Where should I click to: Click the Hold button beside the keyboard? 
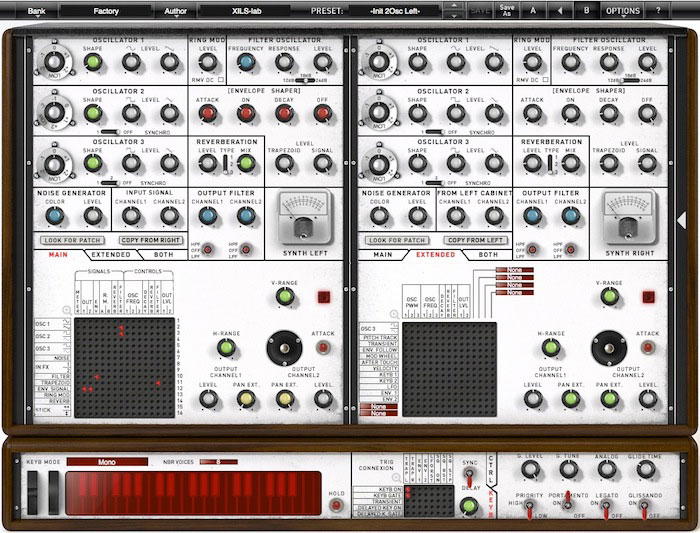click(x=336, y=505)
